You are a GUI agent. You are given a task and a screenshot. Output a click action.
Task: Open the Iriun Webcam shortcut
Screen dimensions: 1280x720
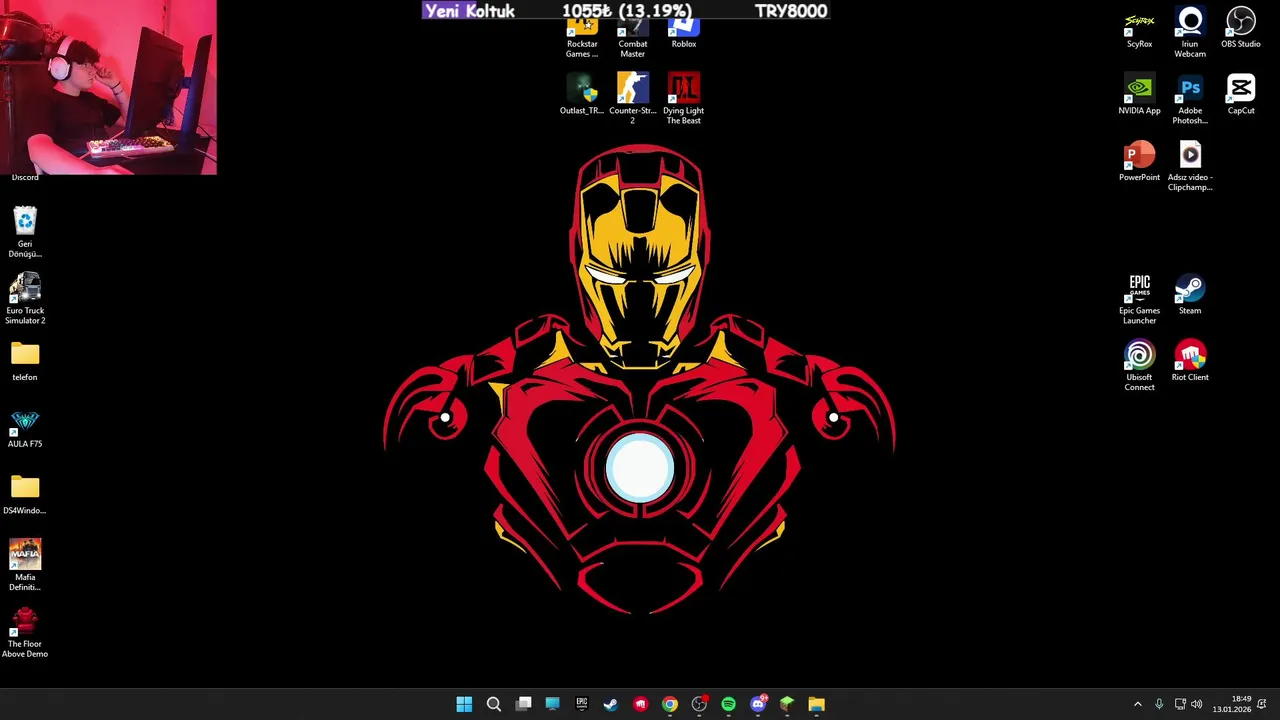click(1190, 32)
